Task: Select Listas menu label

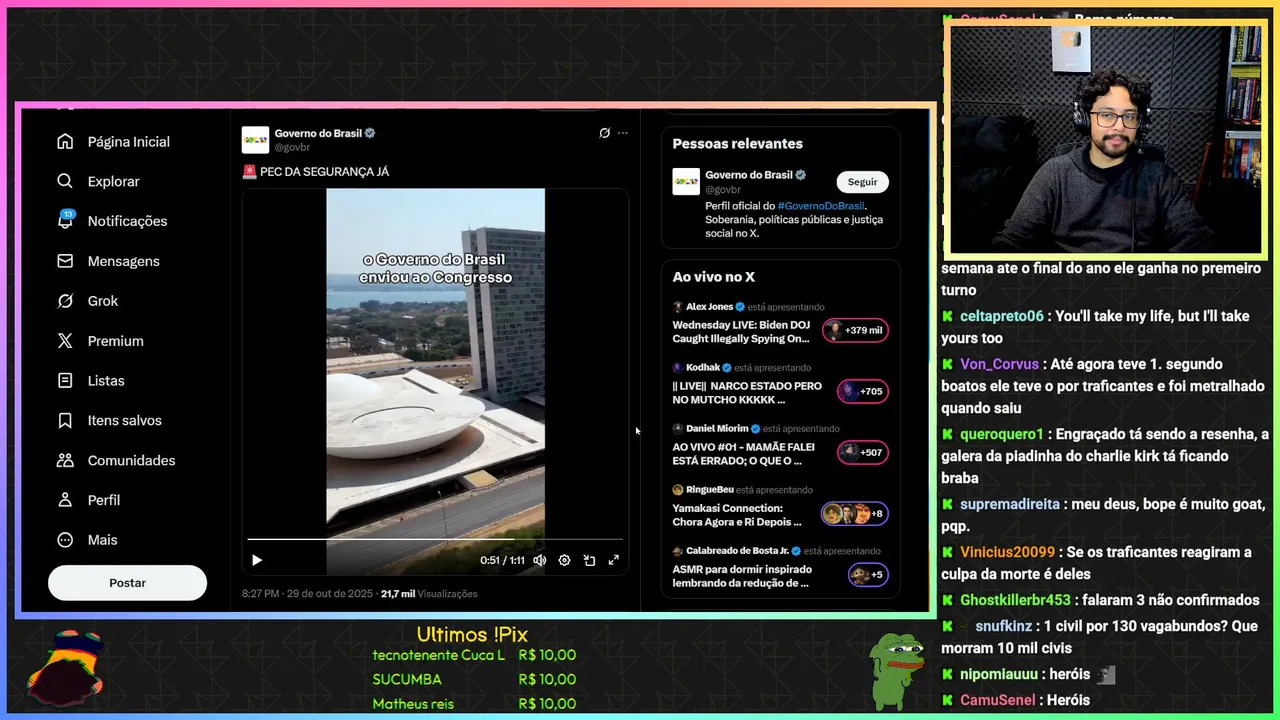Action: (106, 381)
